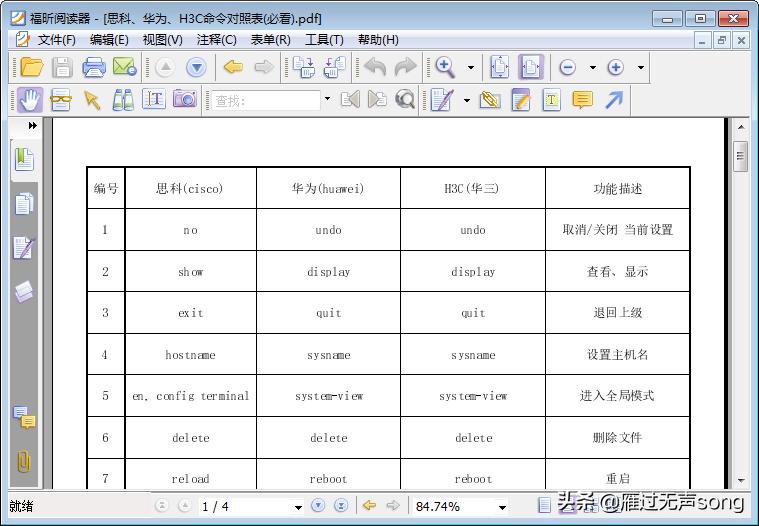759x526 pixels.
Task: Open search with binoculars icon
Action: (x=123, y=100)
